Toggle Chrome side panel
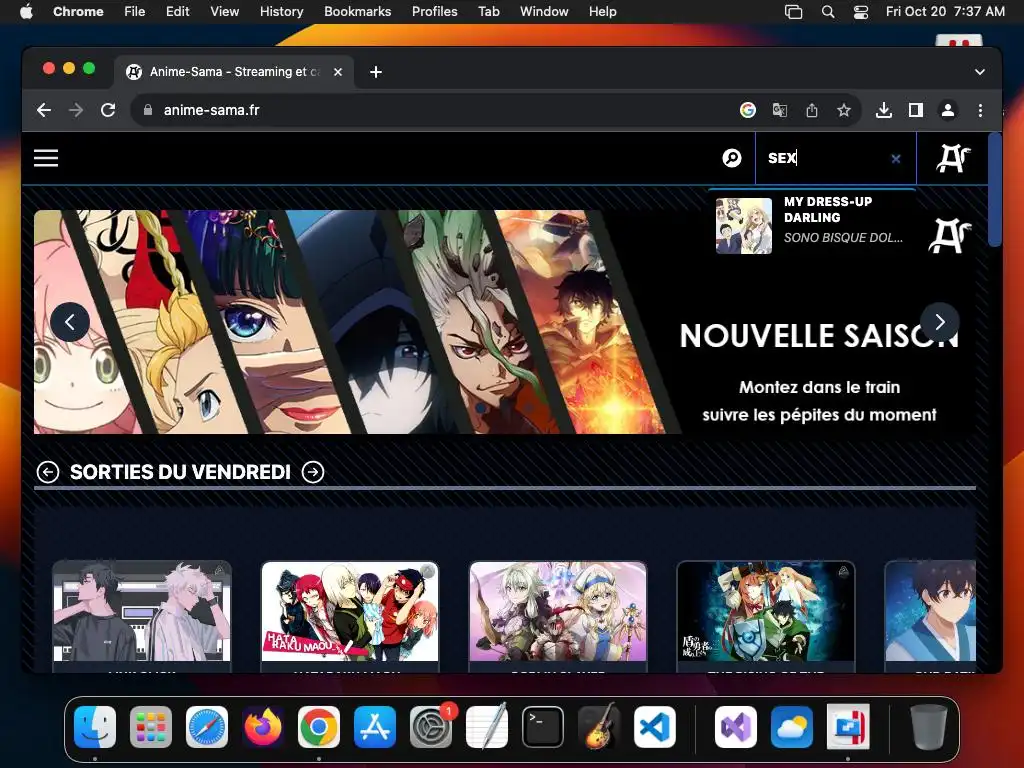This screenshot has width=1024, height=768. [916, 110]
